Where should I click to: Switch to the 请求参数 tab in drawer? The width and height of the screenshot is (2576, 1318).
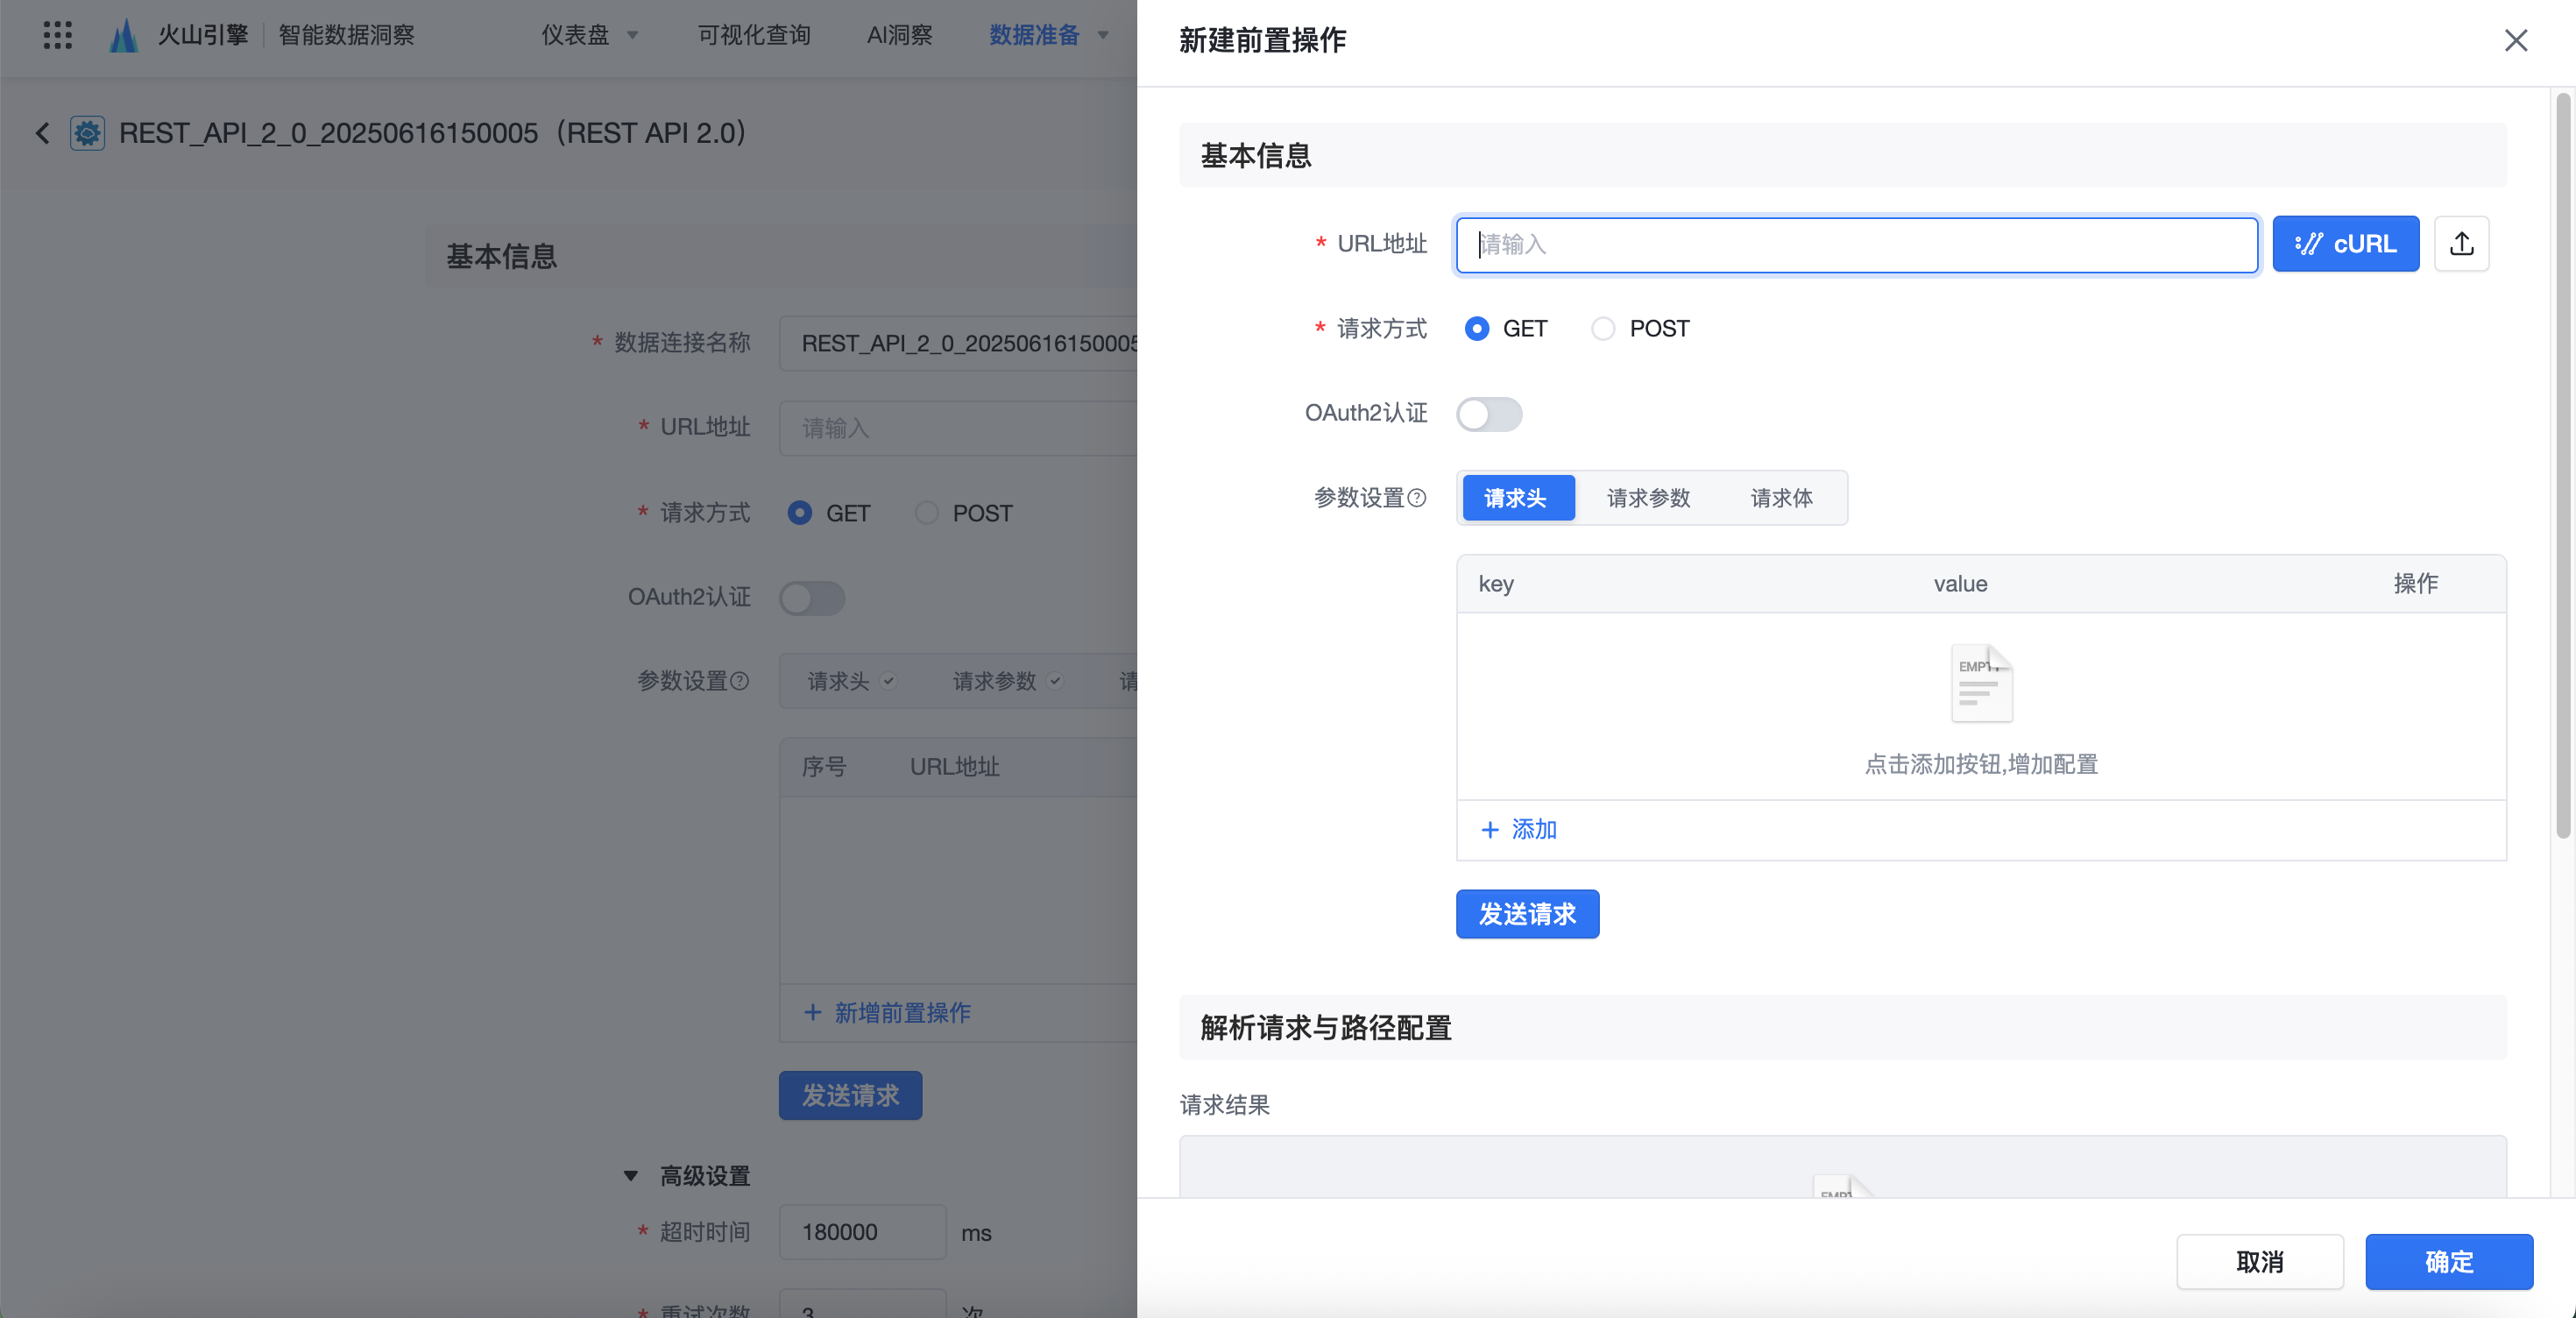(x=1648, y=498)
